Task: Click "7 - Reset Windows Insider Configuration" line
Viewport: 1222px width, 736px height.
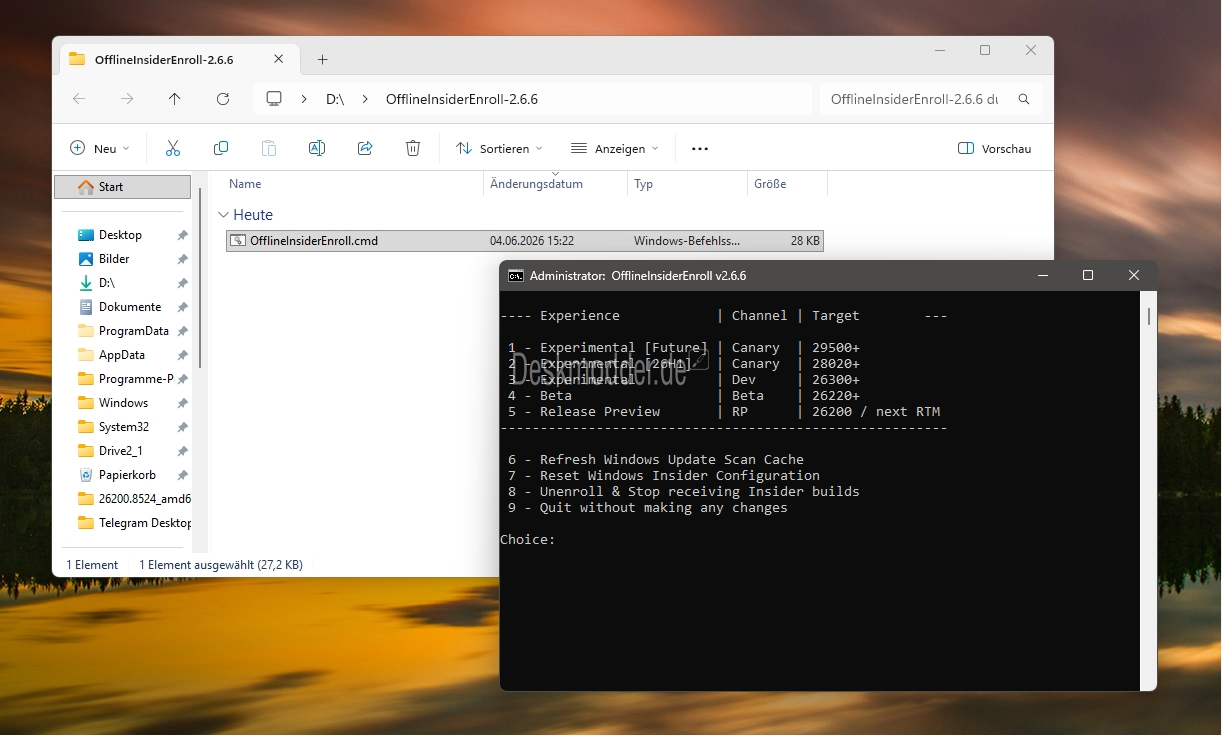Action: (664, 476)
